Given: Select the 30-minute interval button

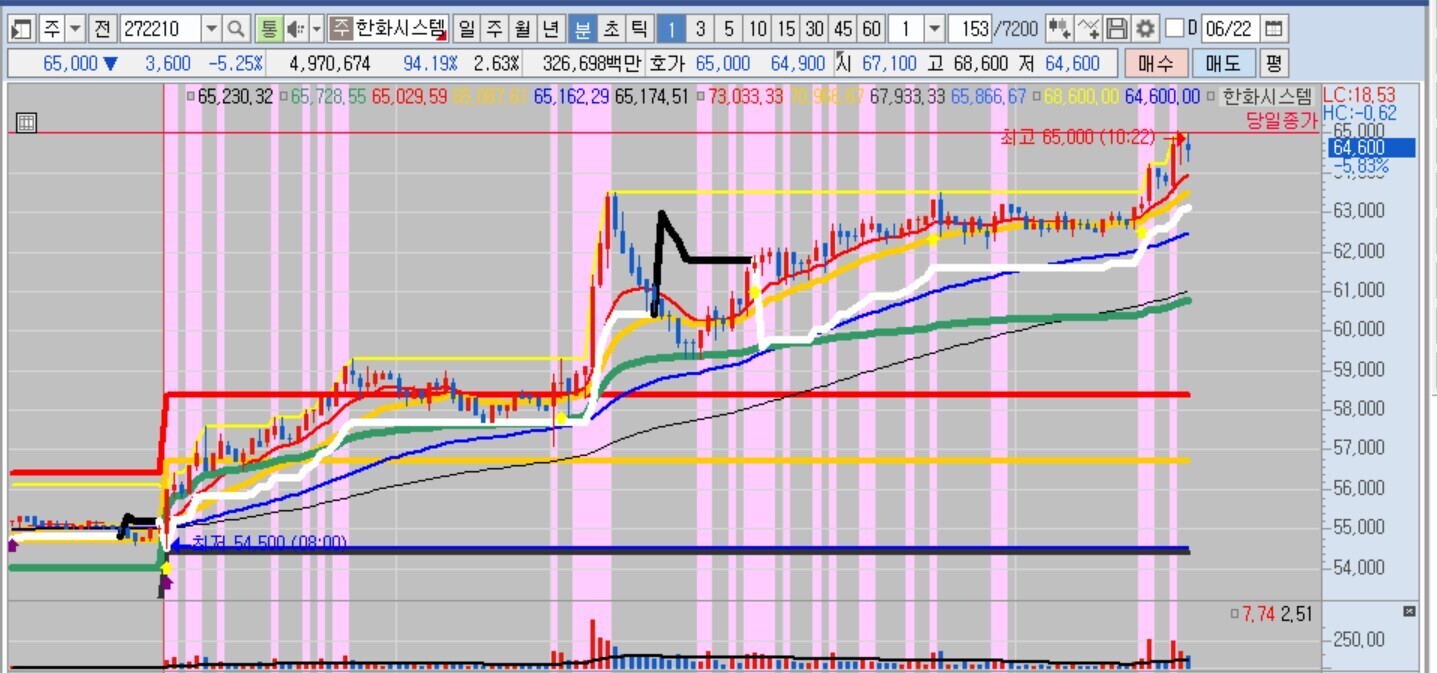Looking at the screenshot, I should tap(815, 28).
